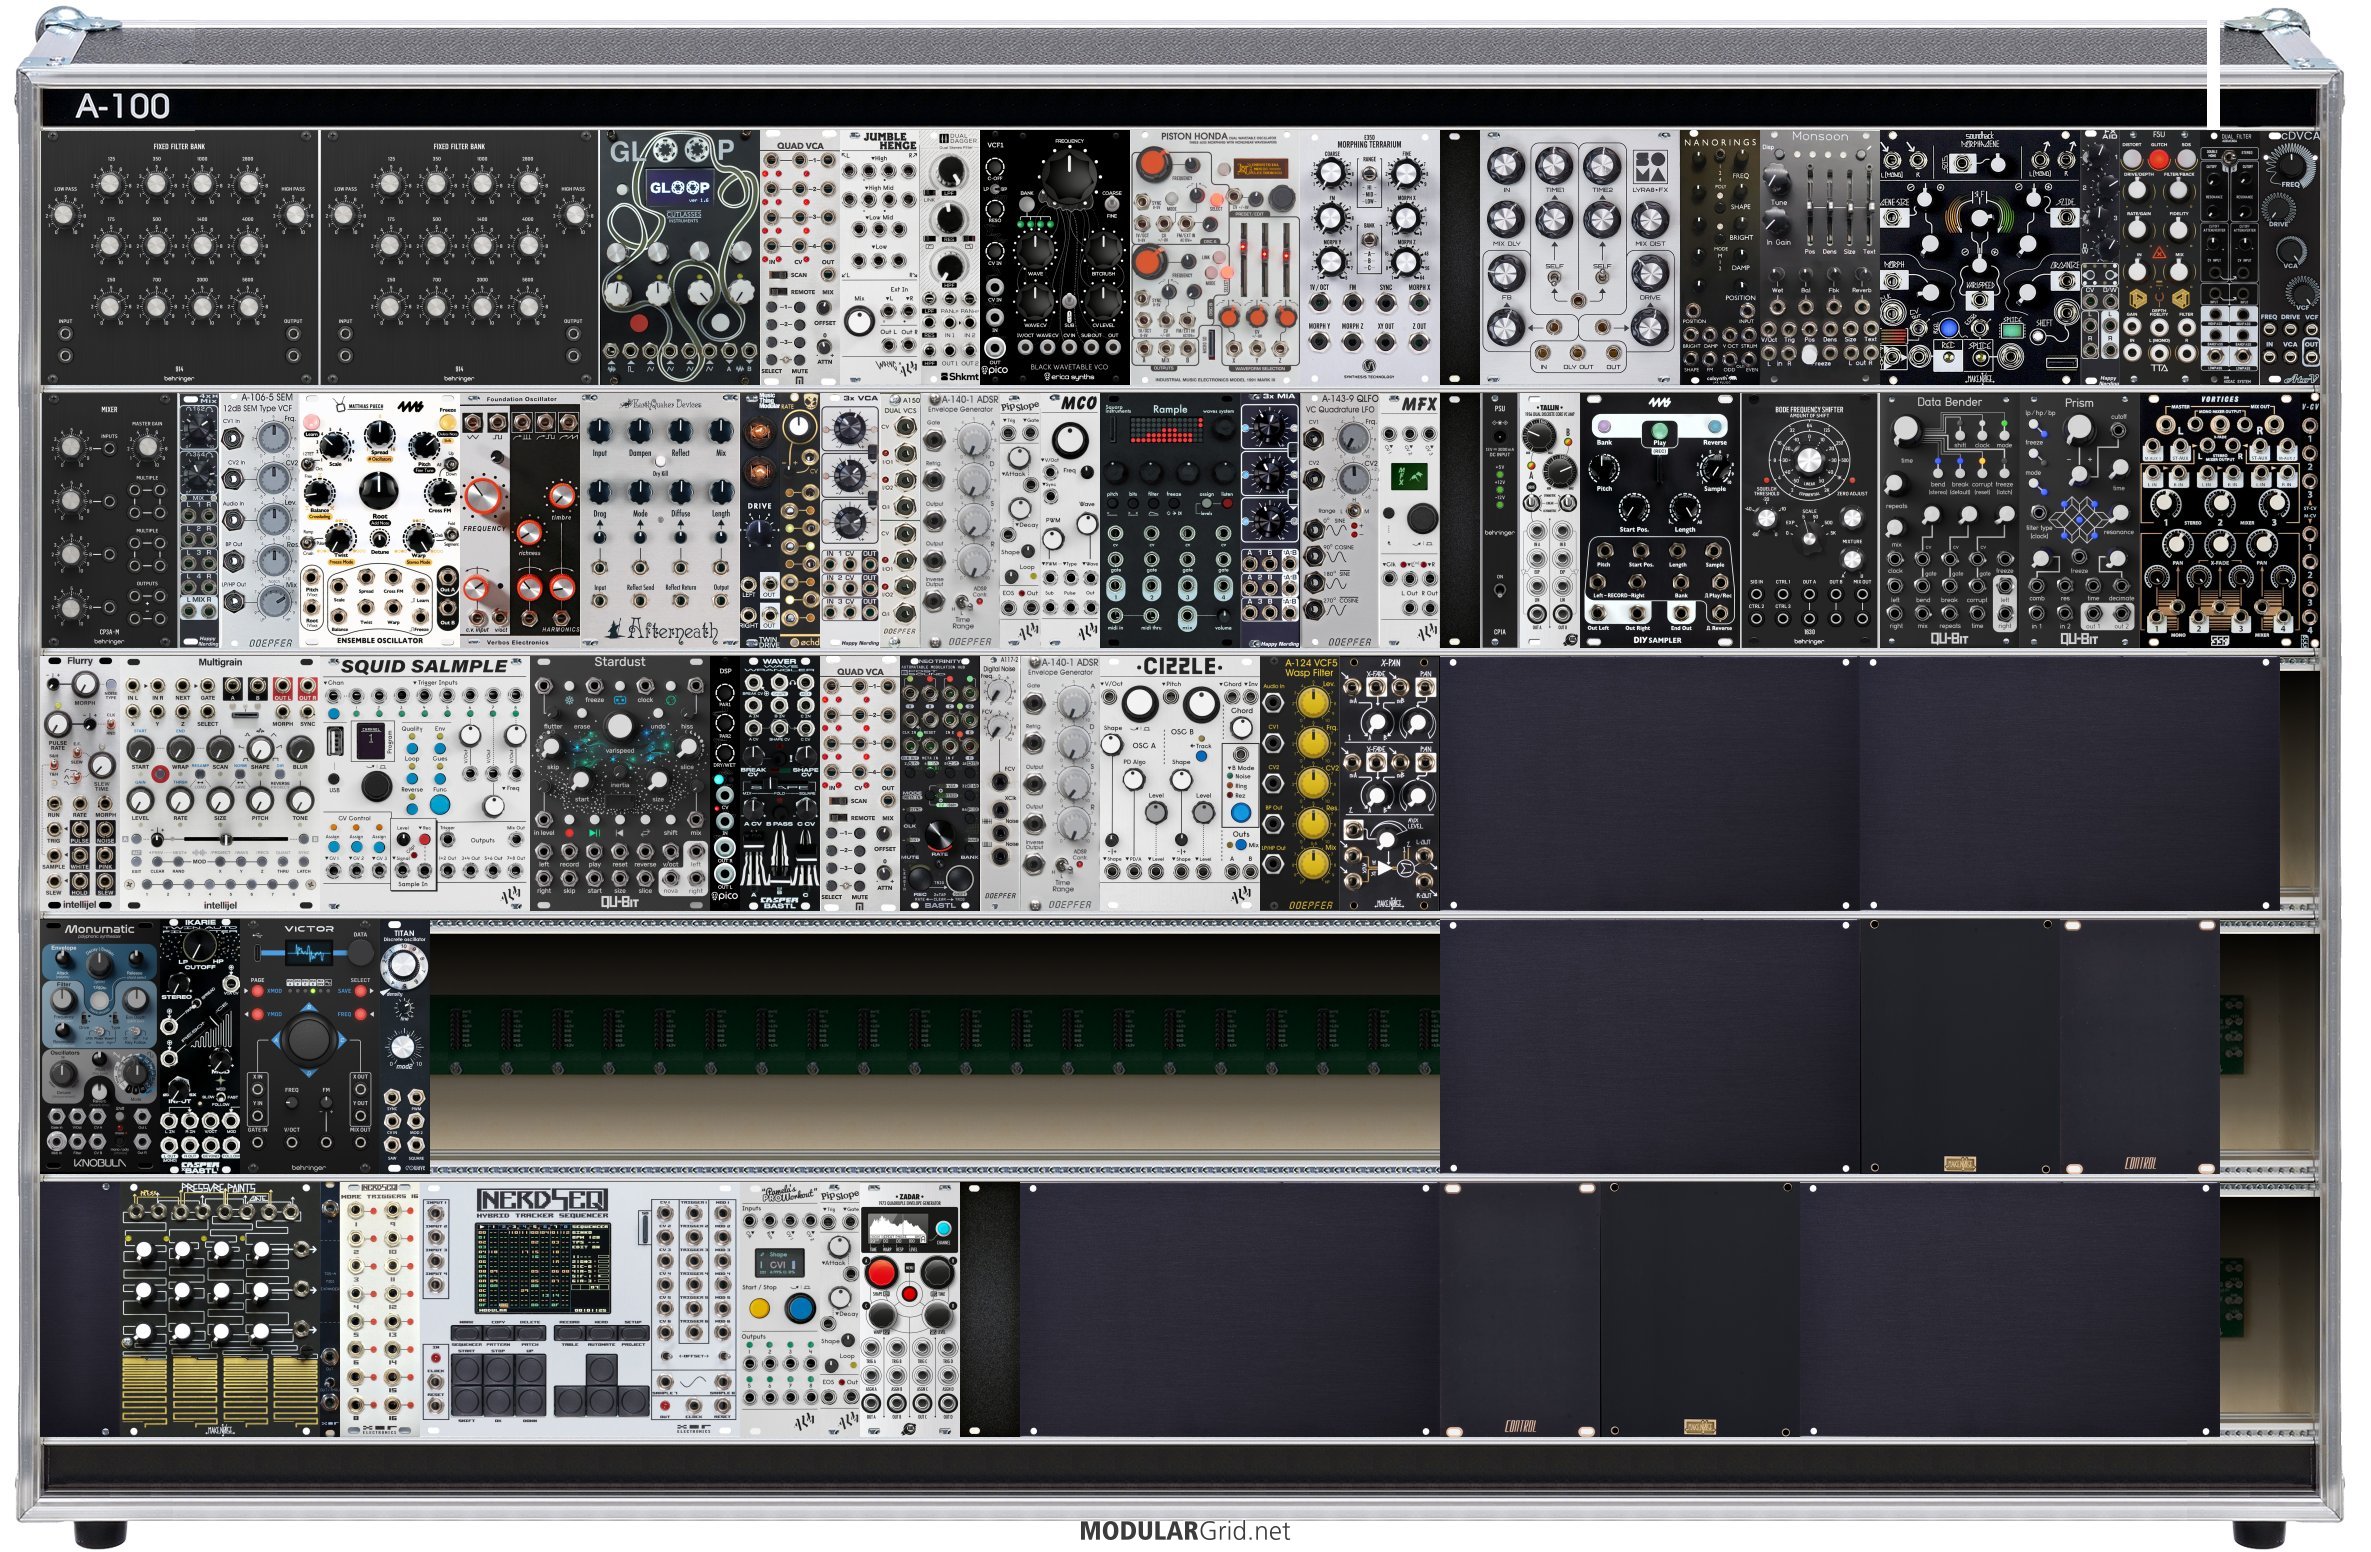Move the Text slider on Monsoon

(x=1869, y=205)
